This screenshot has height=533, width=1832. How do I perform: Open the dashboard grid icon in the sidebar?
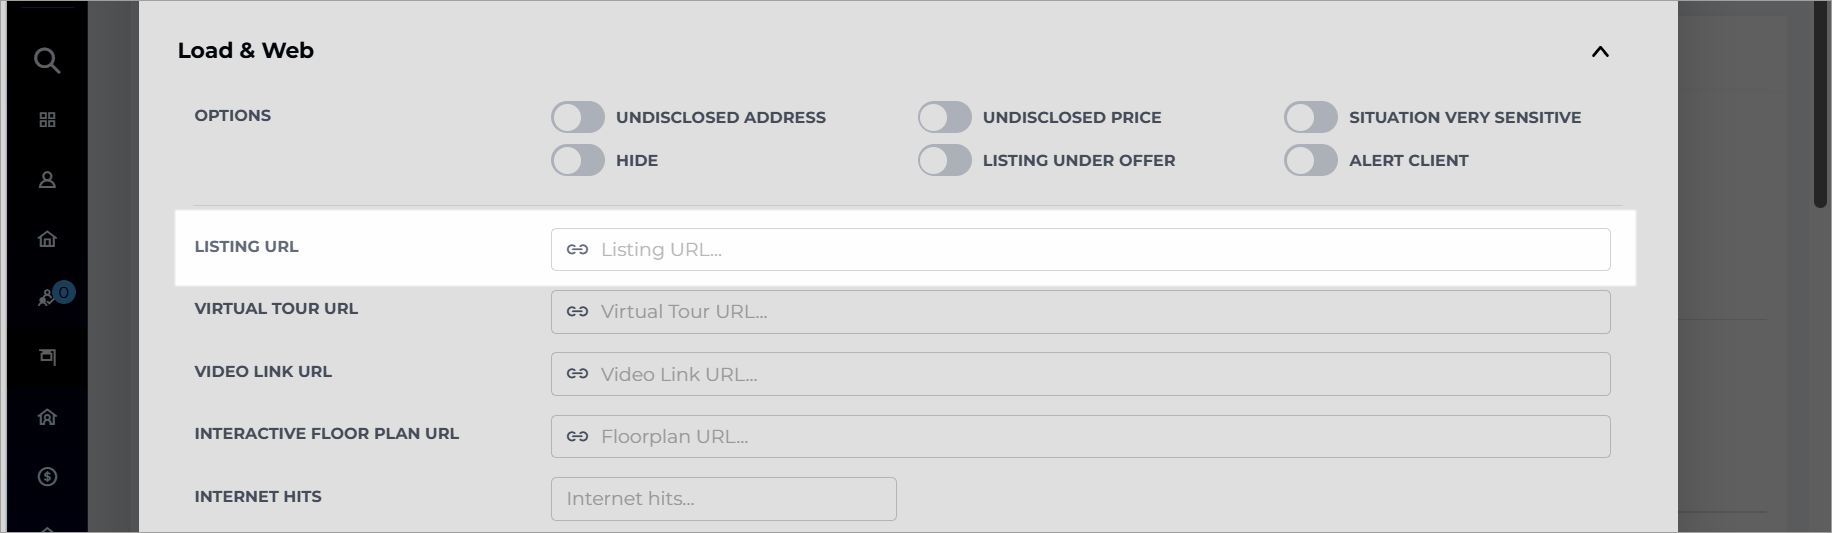(47, 120)
